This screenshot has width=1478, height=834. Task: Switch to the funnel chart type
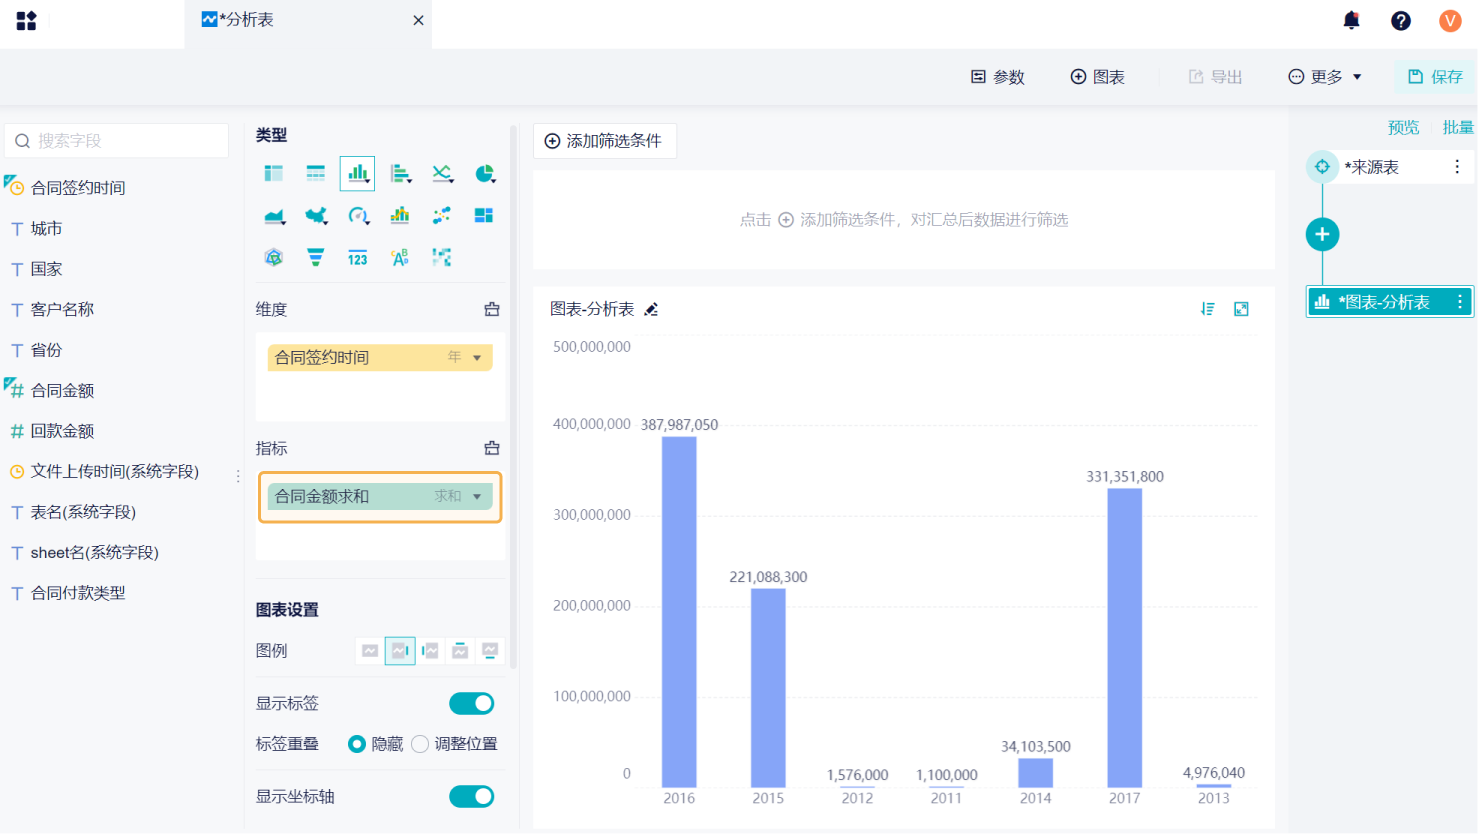click(x=316, y=258)
